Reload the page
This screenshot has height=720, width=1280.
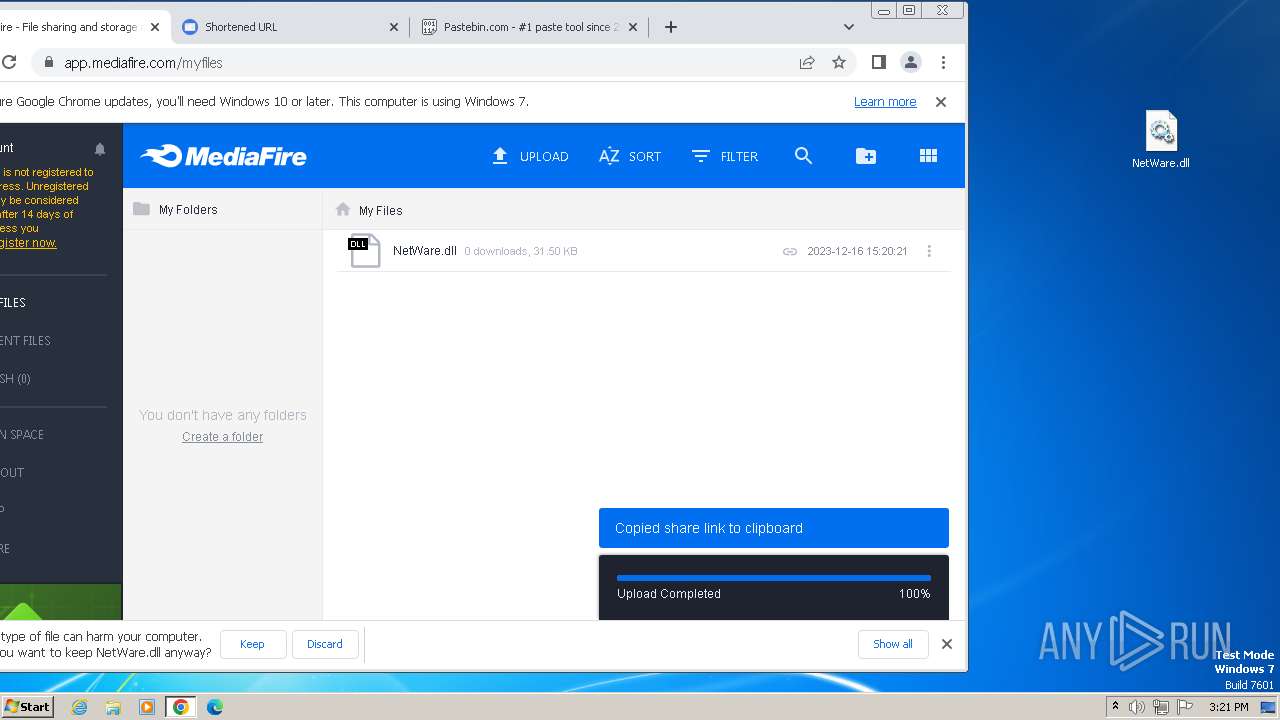(x=8, y=62)
